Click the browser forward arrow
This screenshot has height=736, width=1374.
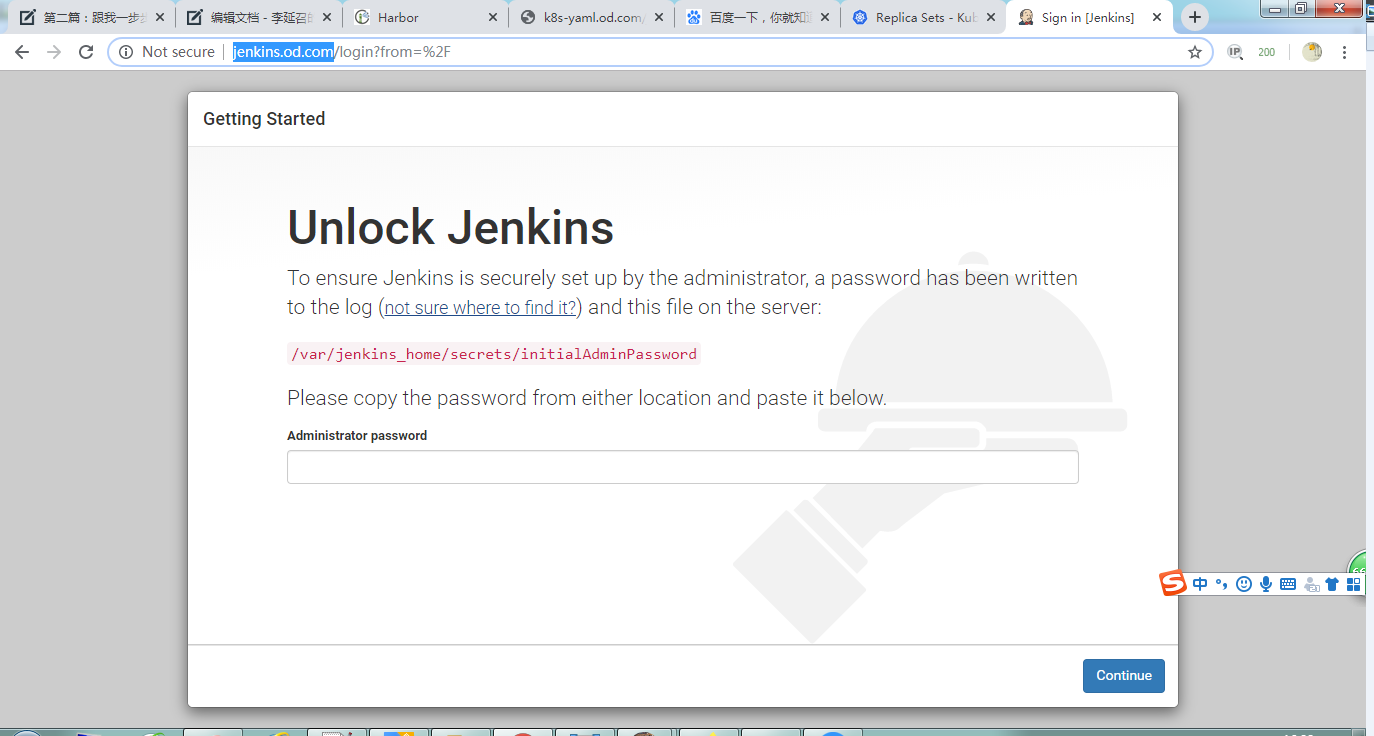54,52
